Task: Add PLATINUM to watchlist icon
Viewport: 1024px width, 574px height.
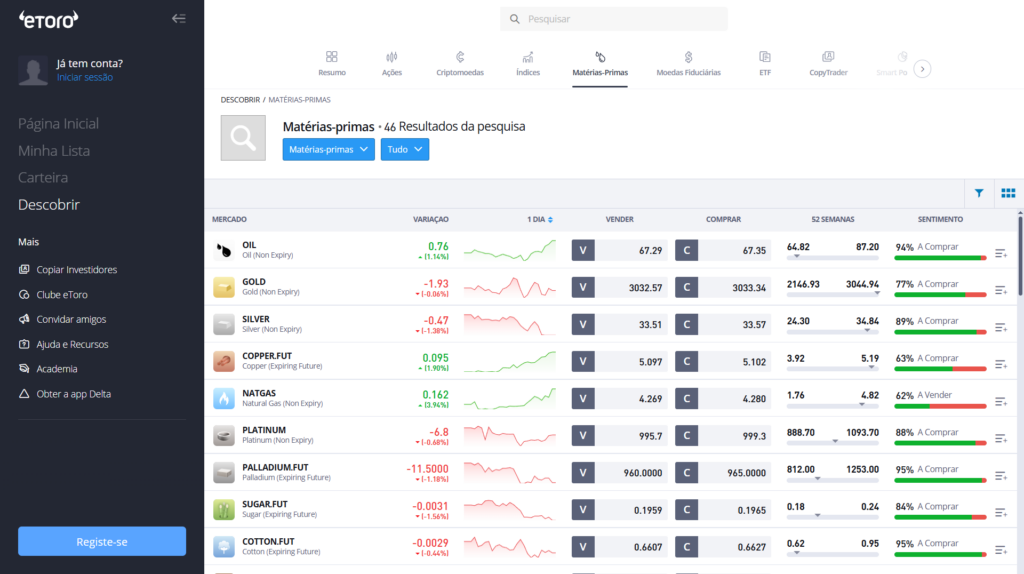Action: coord(1000,438)
